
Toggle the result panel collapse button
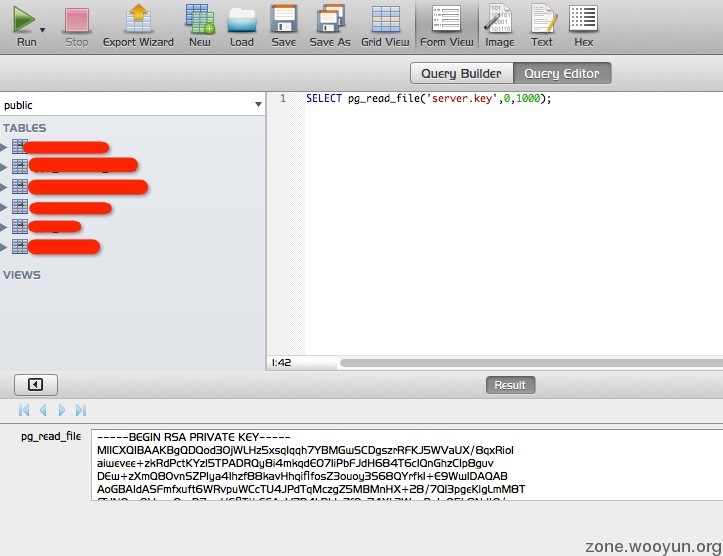[x=35, y=384]
